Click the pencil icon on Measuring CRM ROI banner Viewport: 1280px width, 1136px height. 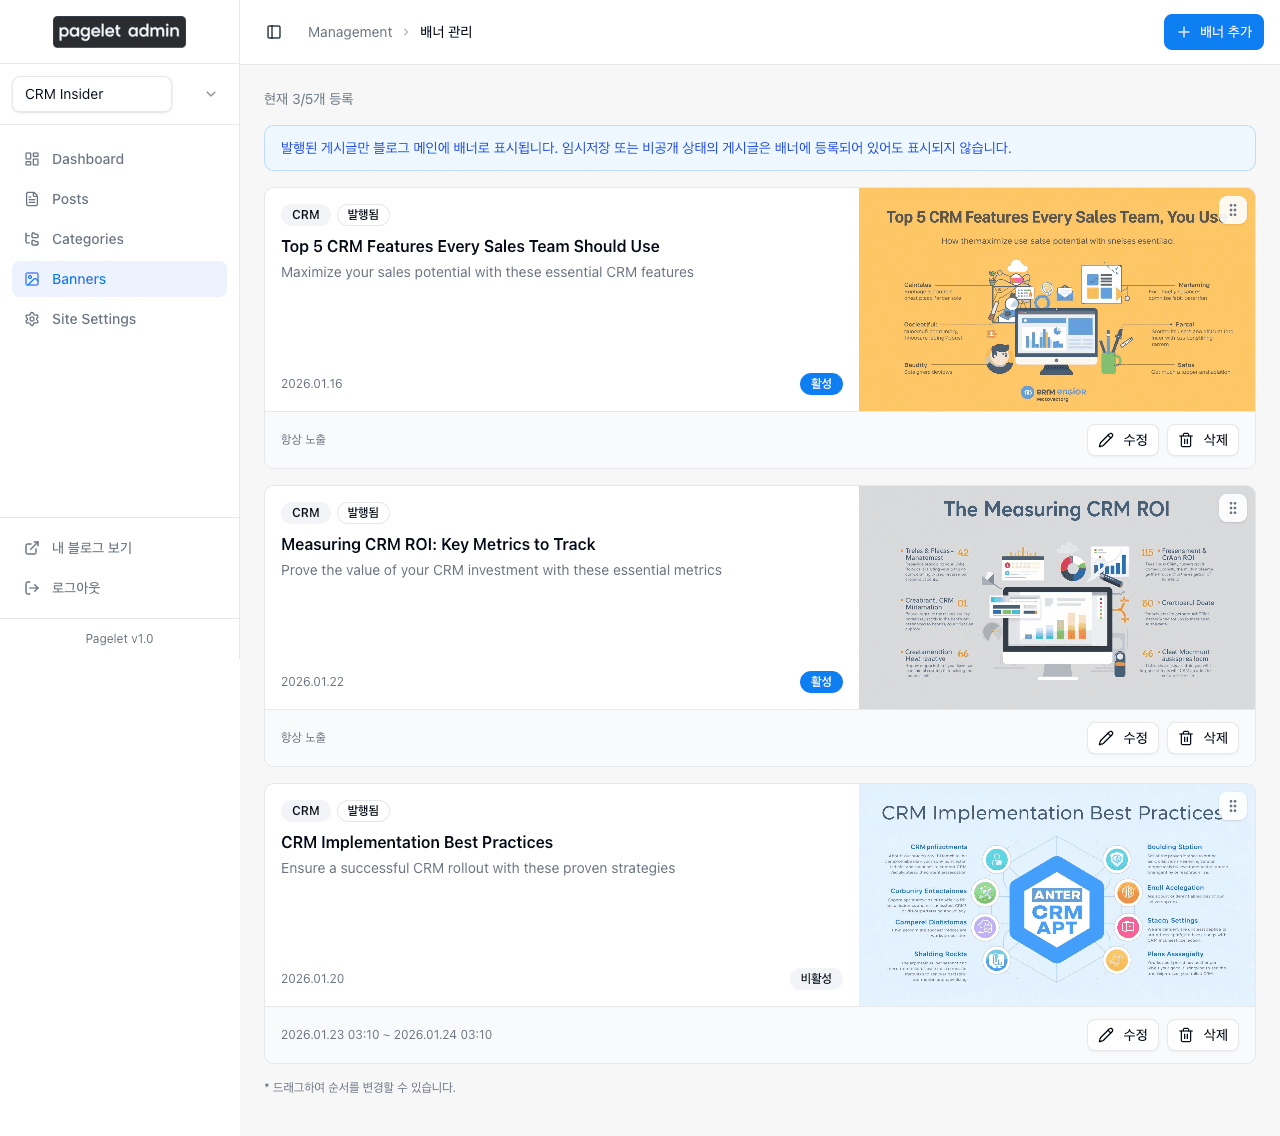coord(1105,738)
